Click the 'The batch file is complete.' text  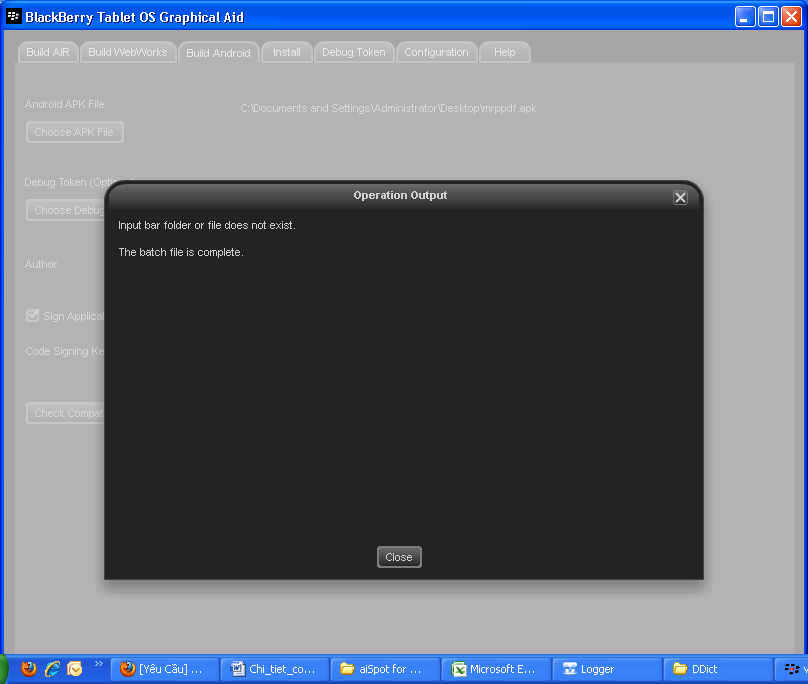point(181,252)
